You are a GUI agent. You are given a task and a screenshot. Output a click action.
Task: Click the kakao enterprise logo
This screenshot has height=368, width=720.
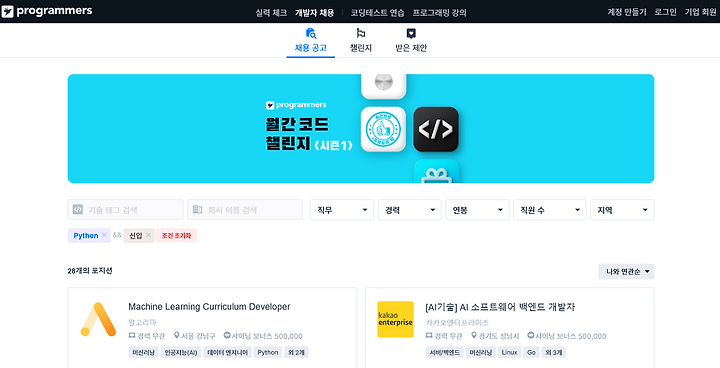point(395,319)
